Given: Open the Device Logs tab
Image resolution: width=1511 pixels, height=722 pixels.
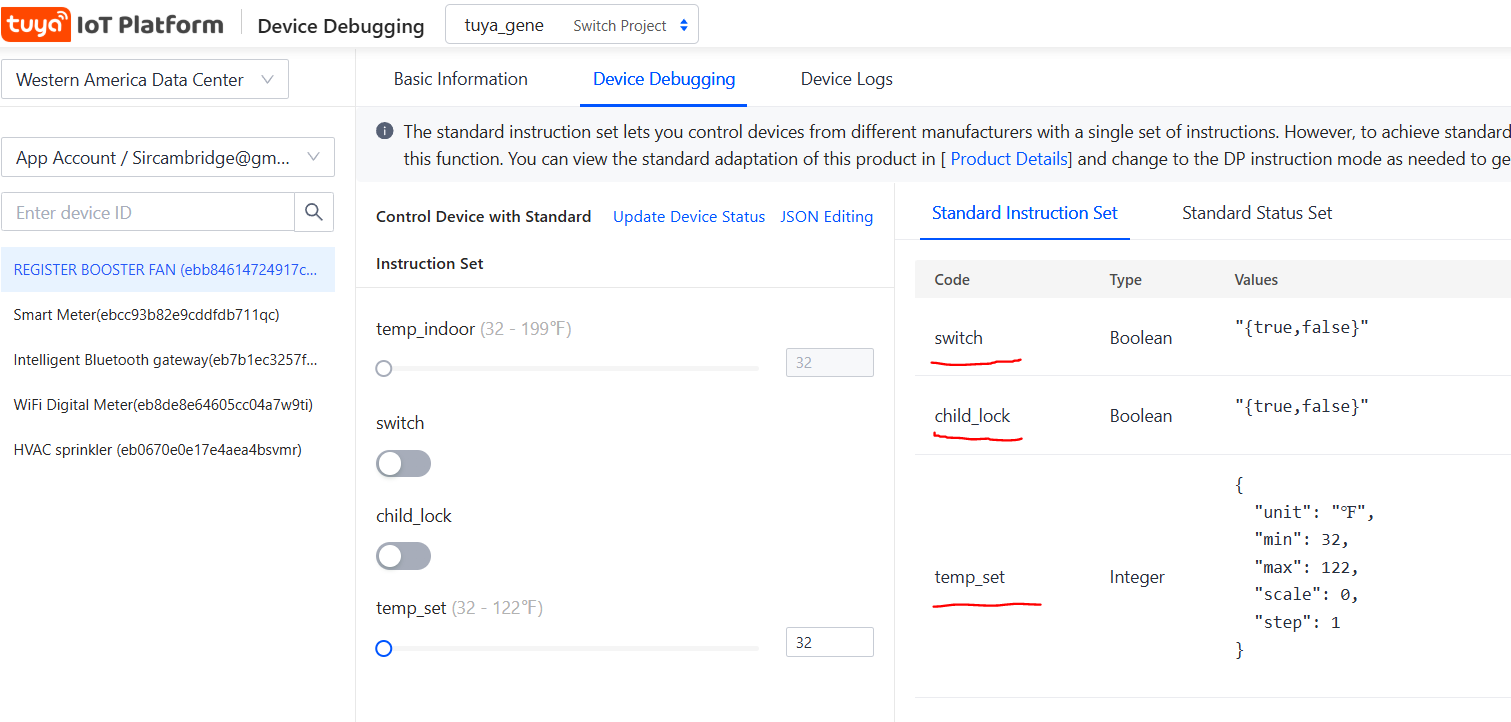Looking at the screenshot, I should click(846, 79).
